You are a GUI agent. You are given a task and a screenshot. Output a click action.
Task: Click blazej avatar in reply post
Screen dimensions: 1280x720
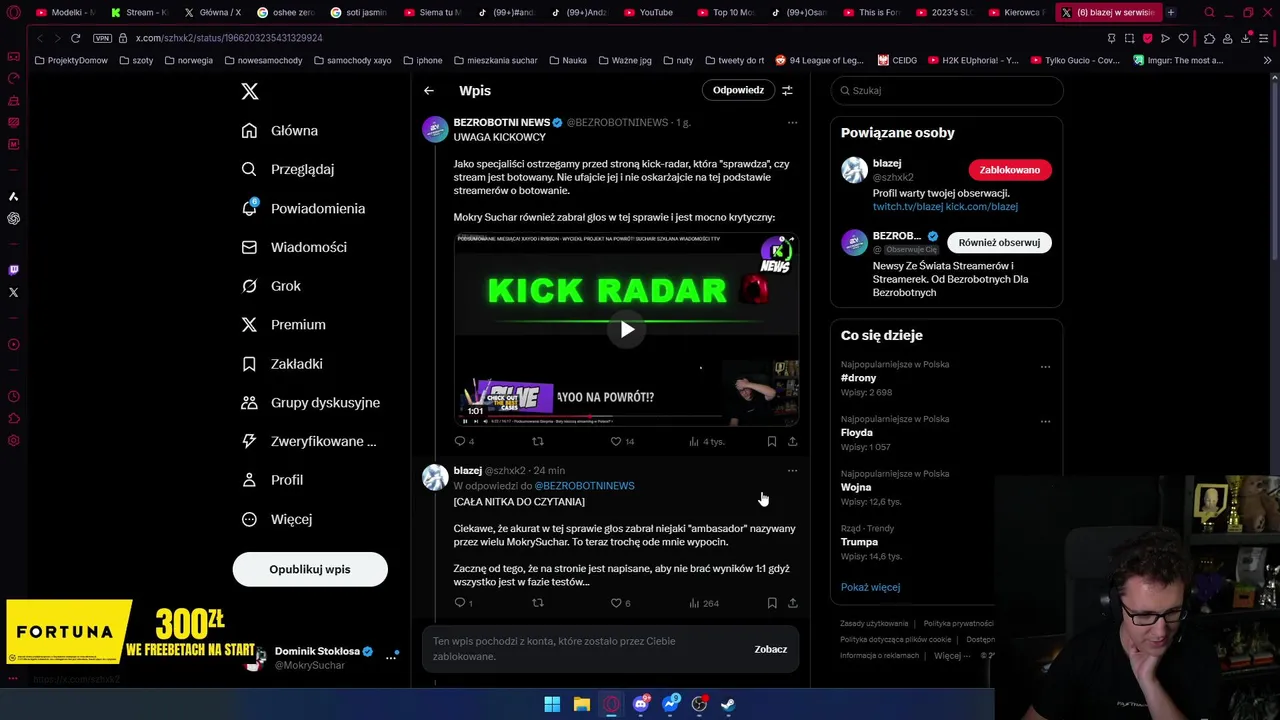[435, 477]
